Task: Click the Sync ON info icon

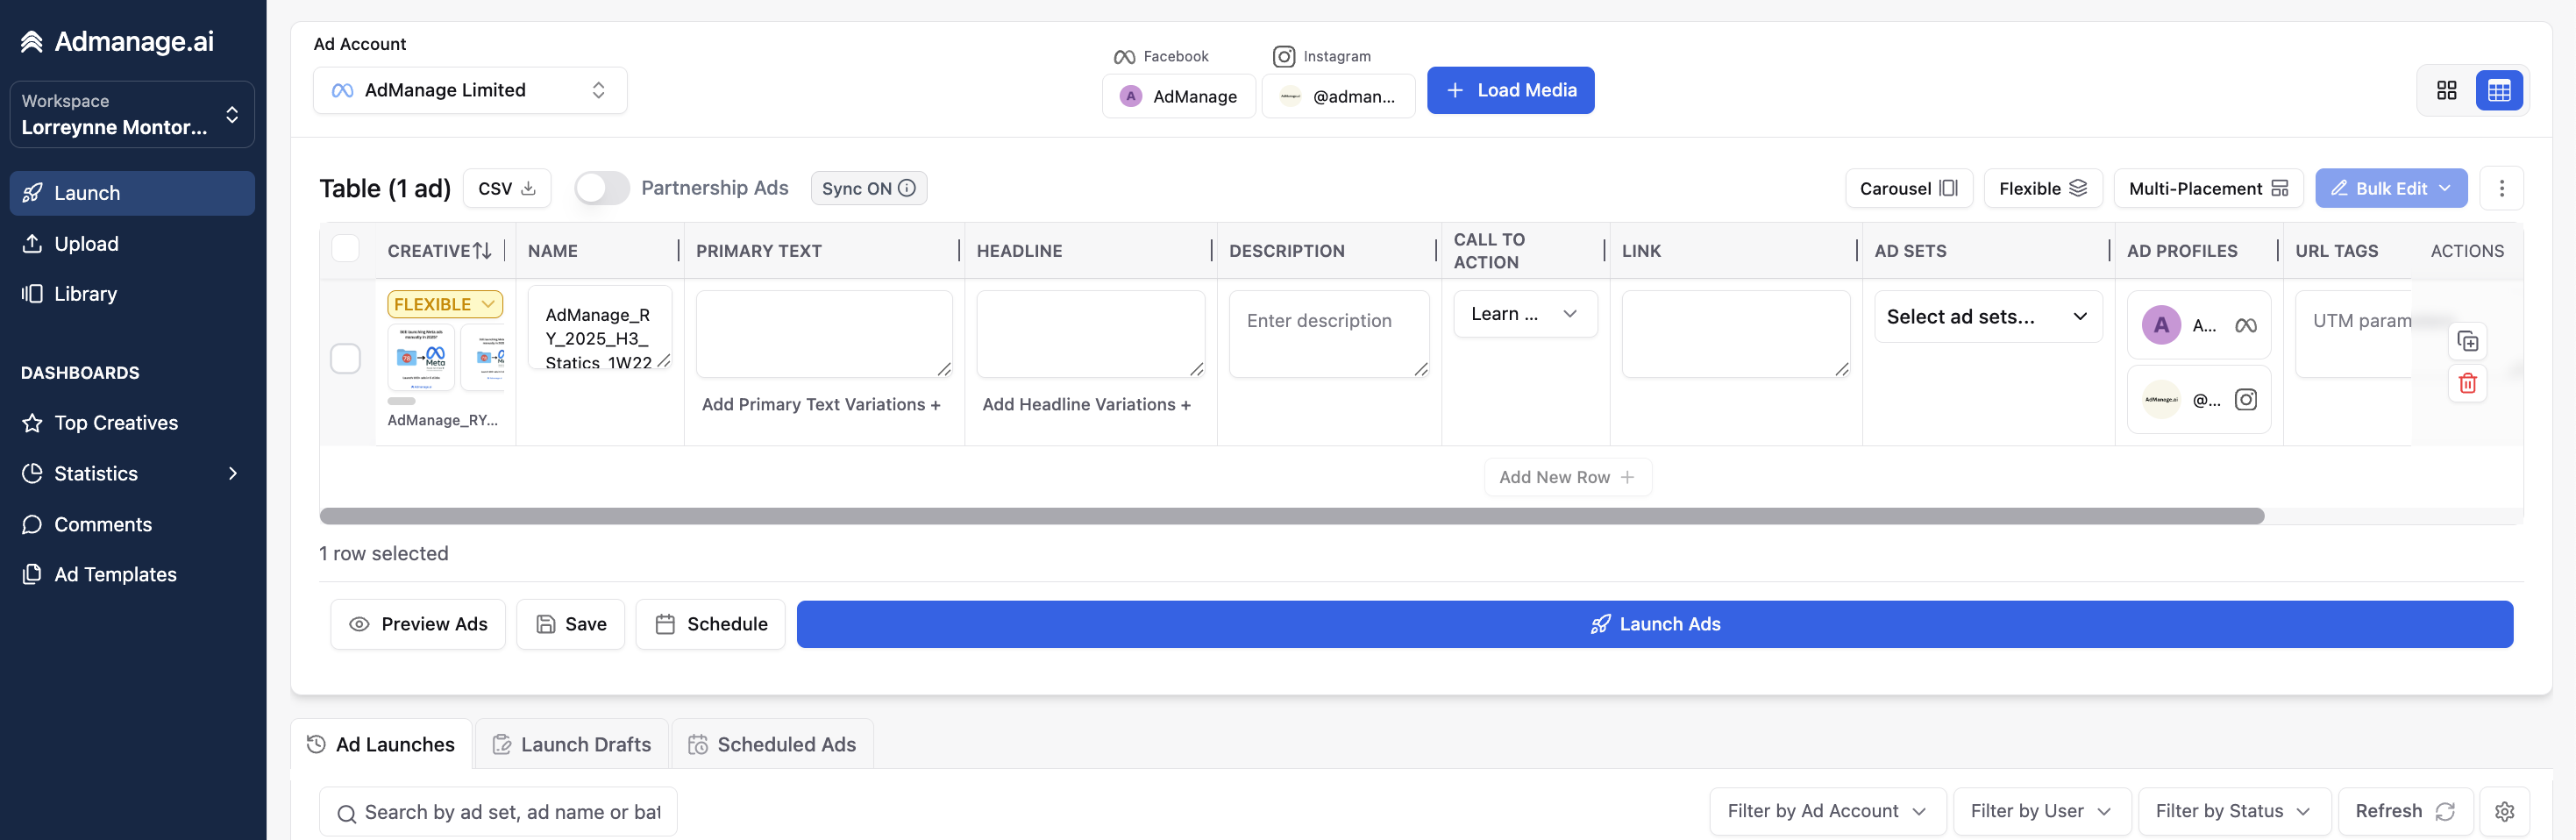Action: coord(906,188)
